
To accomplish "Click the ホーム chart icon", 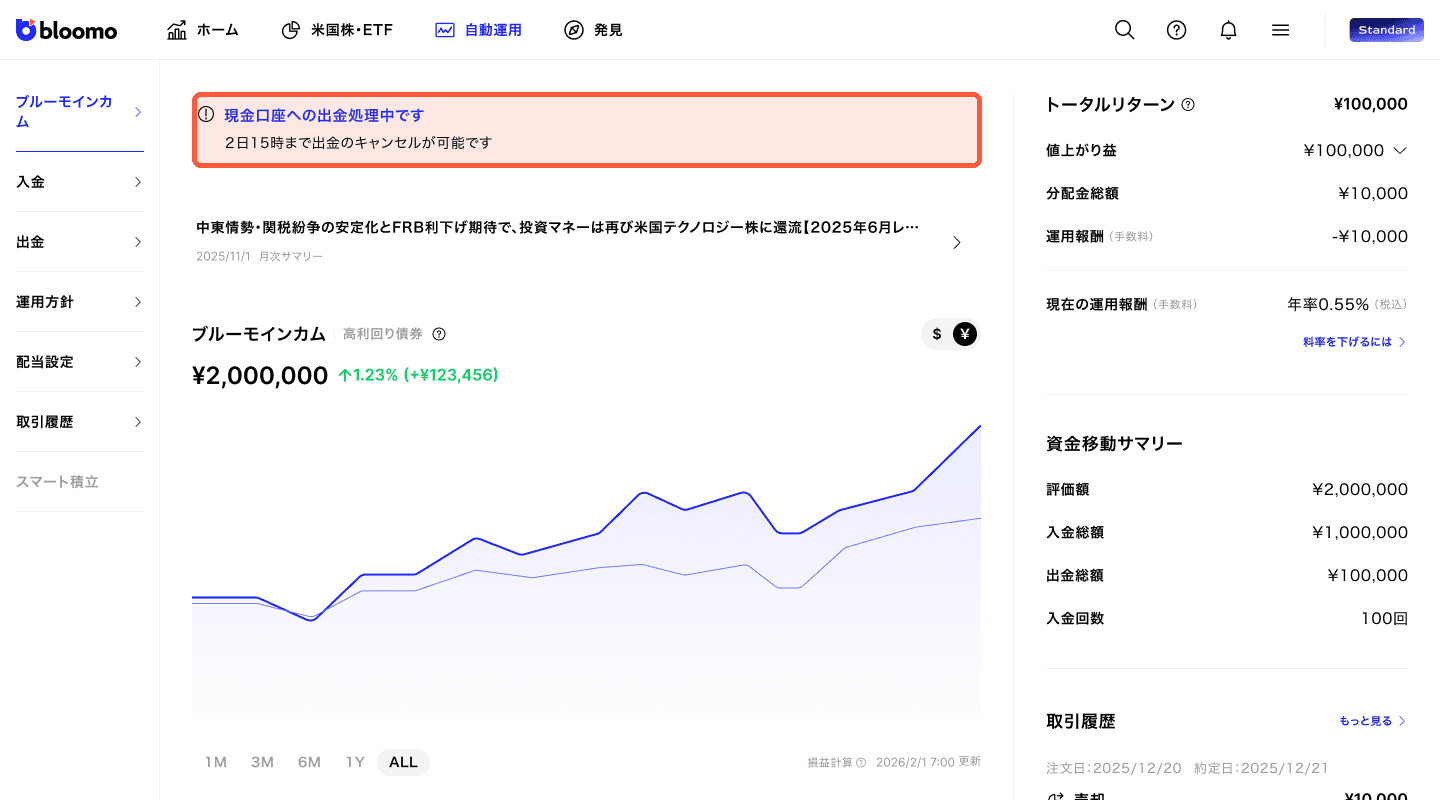I will (x=177, y=30).
